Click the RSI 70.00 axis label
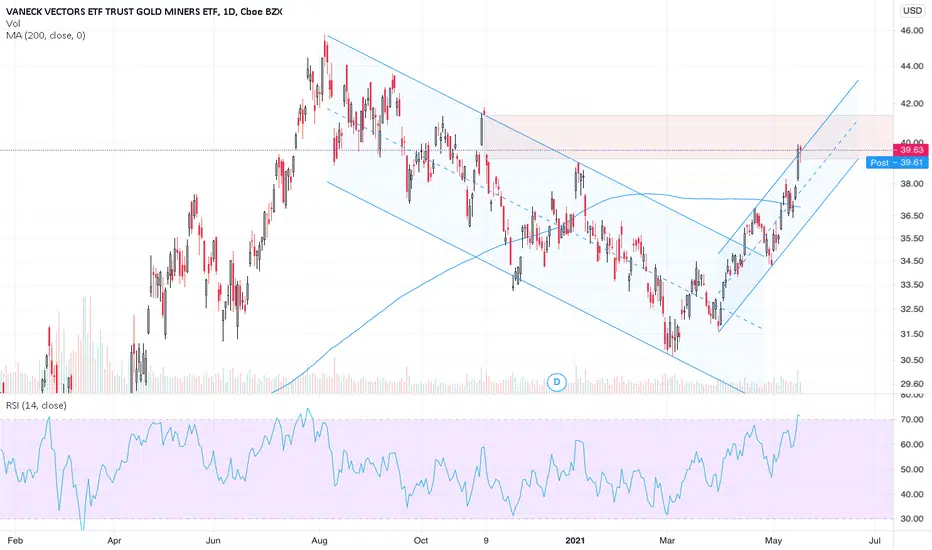 pyautogui.click(x=912, y=419)
